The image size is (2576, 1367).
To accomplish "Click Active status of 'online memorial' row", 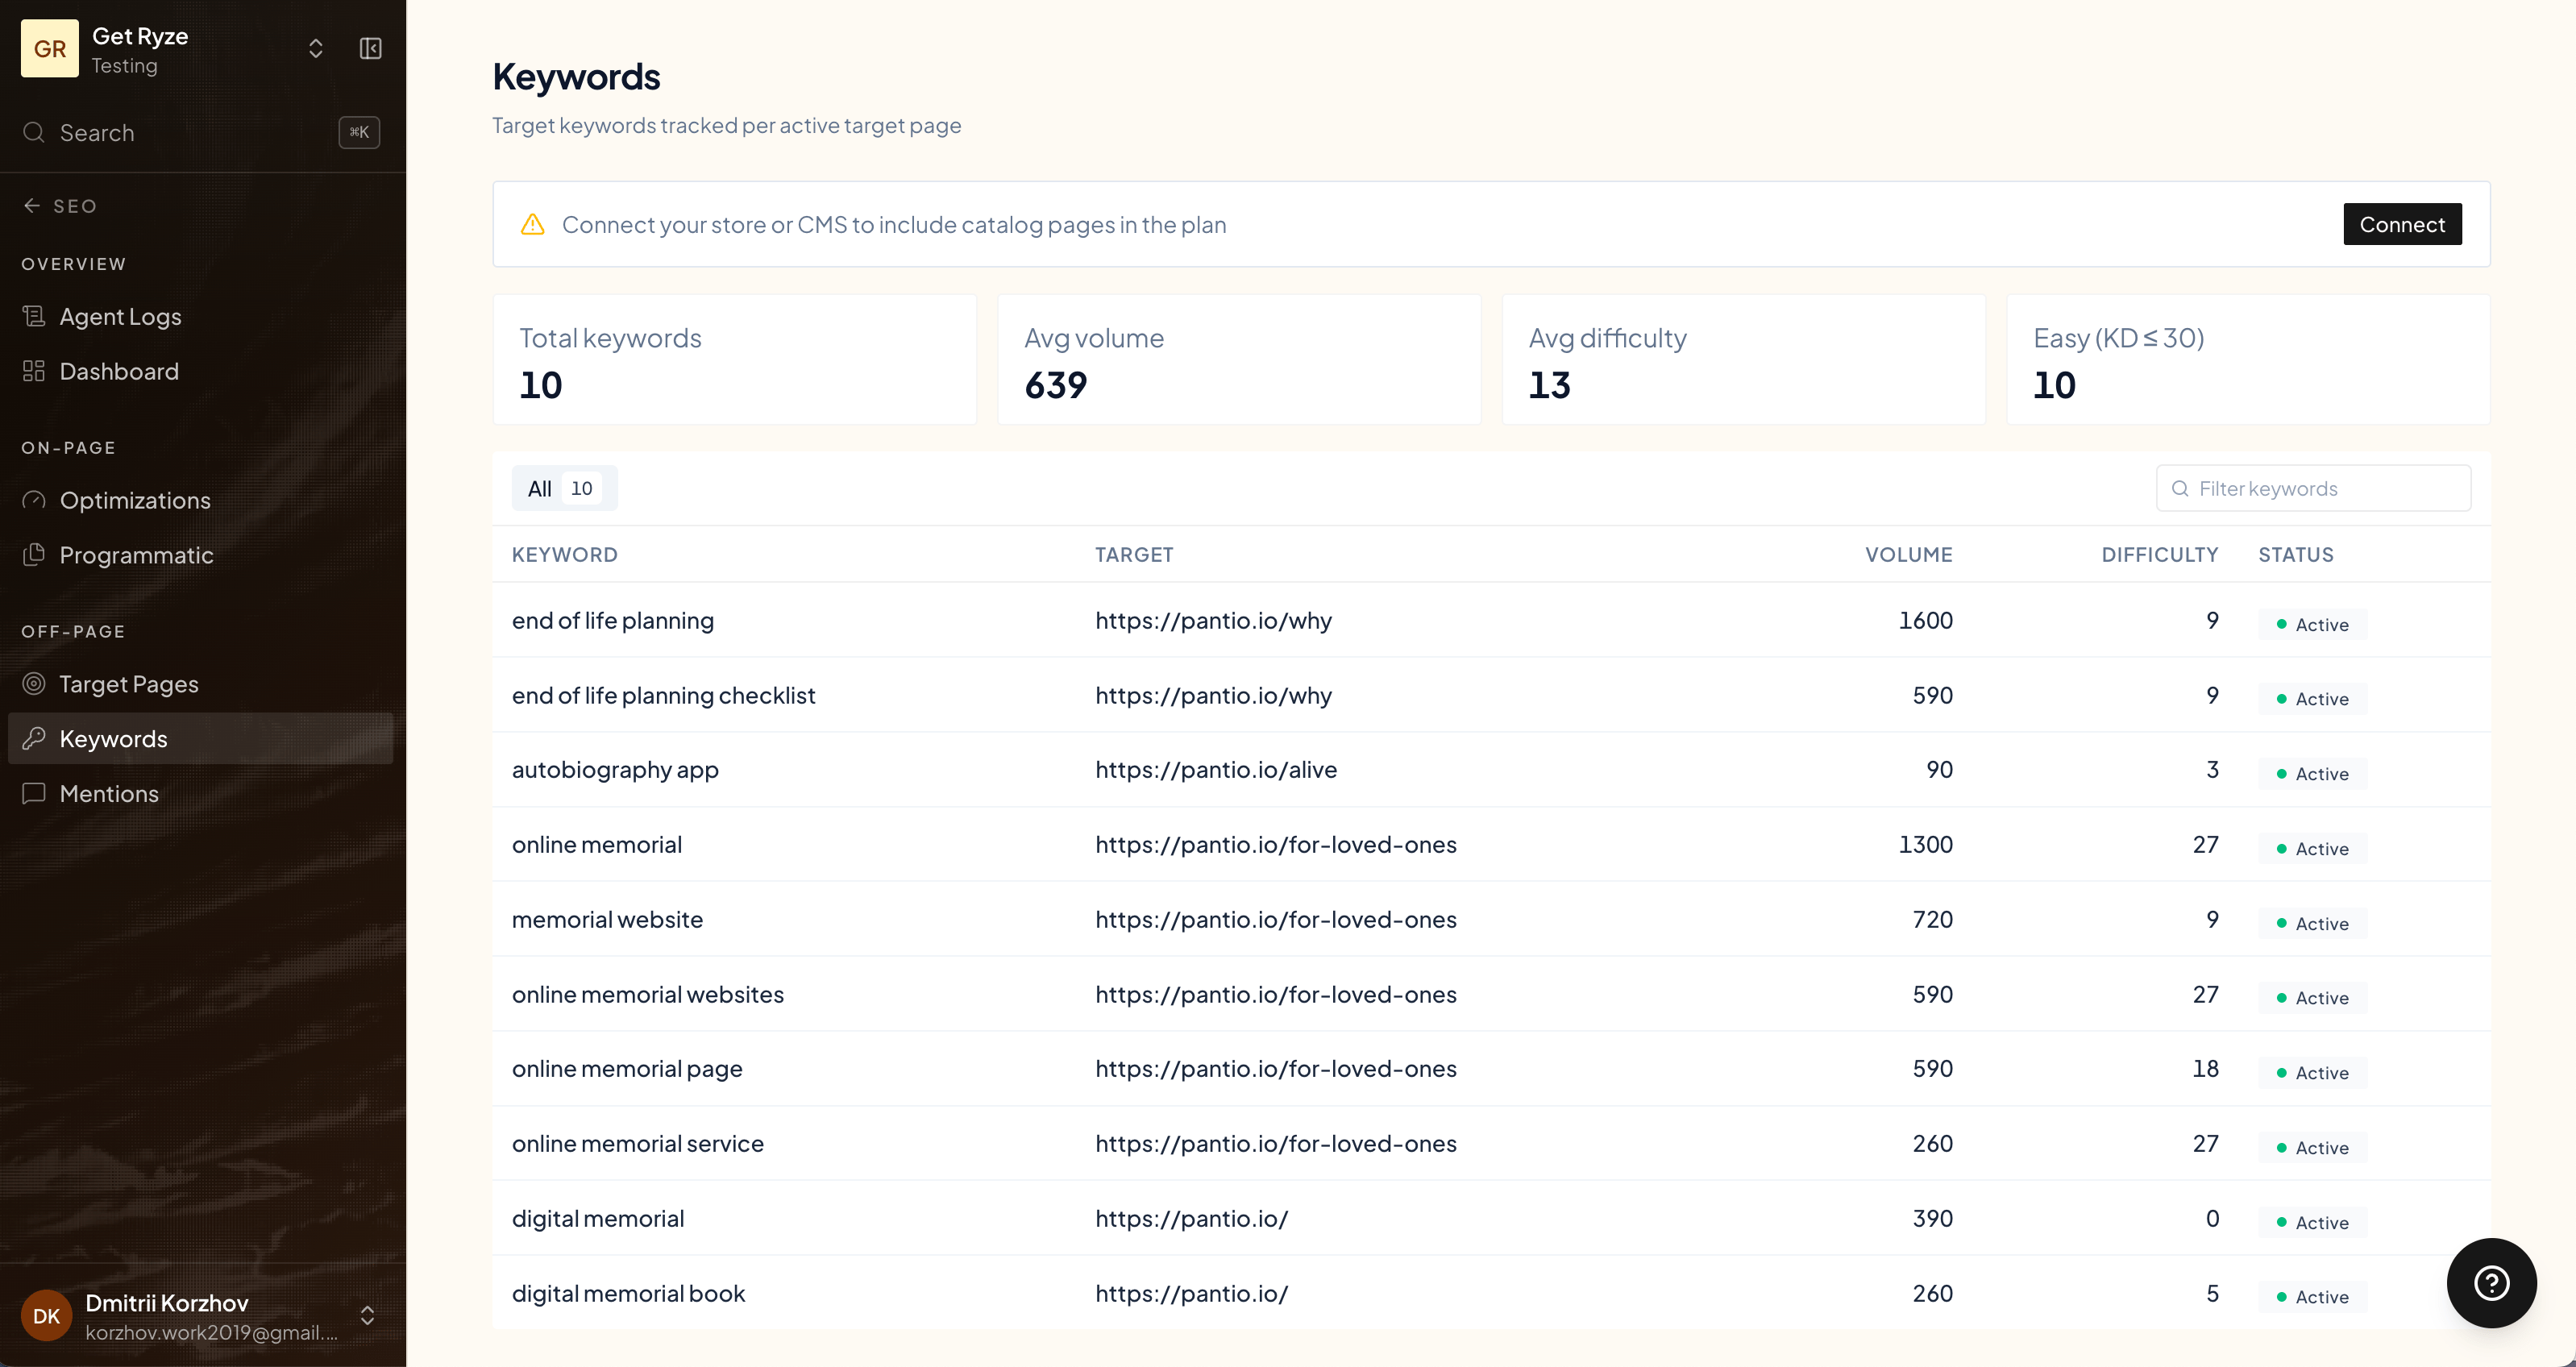I will pos(2312,848).
